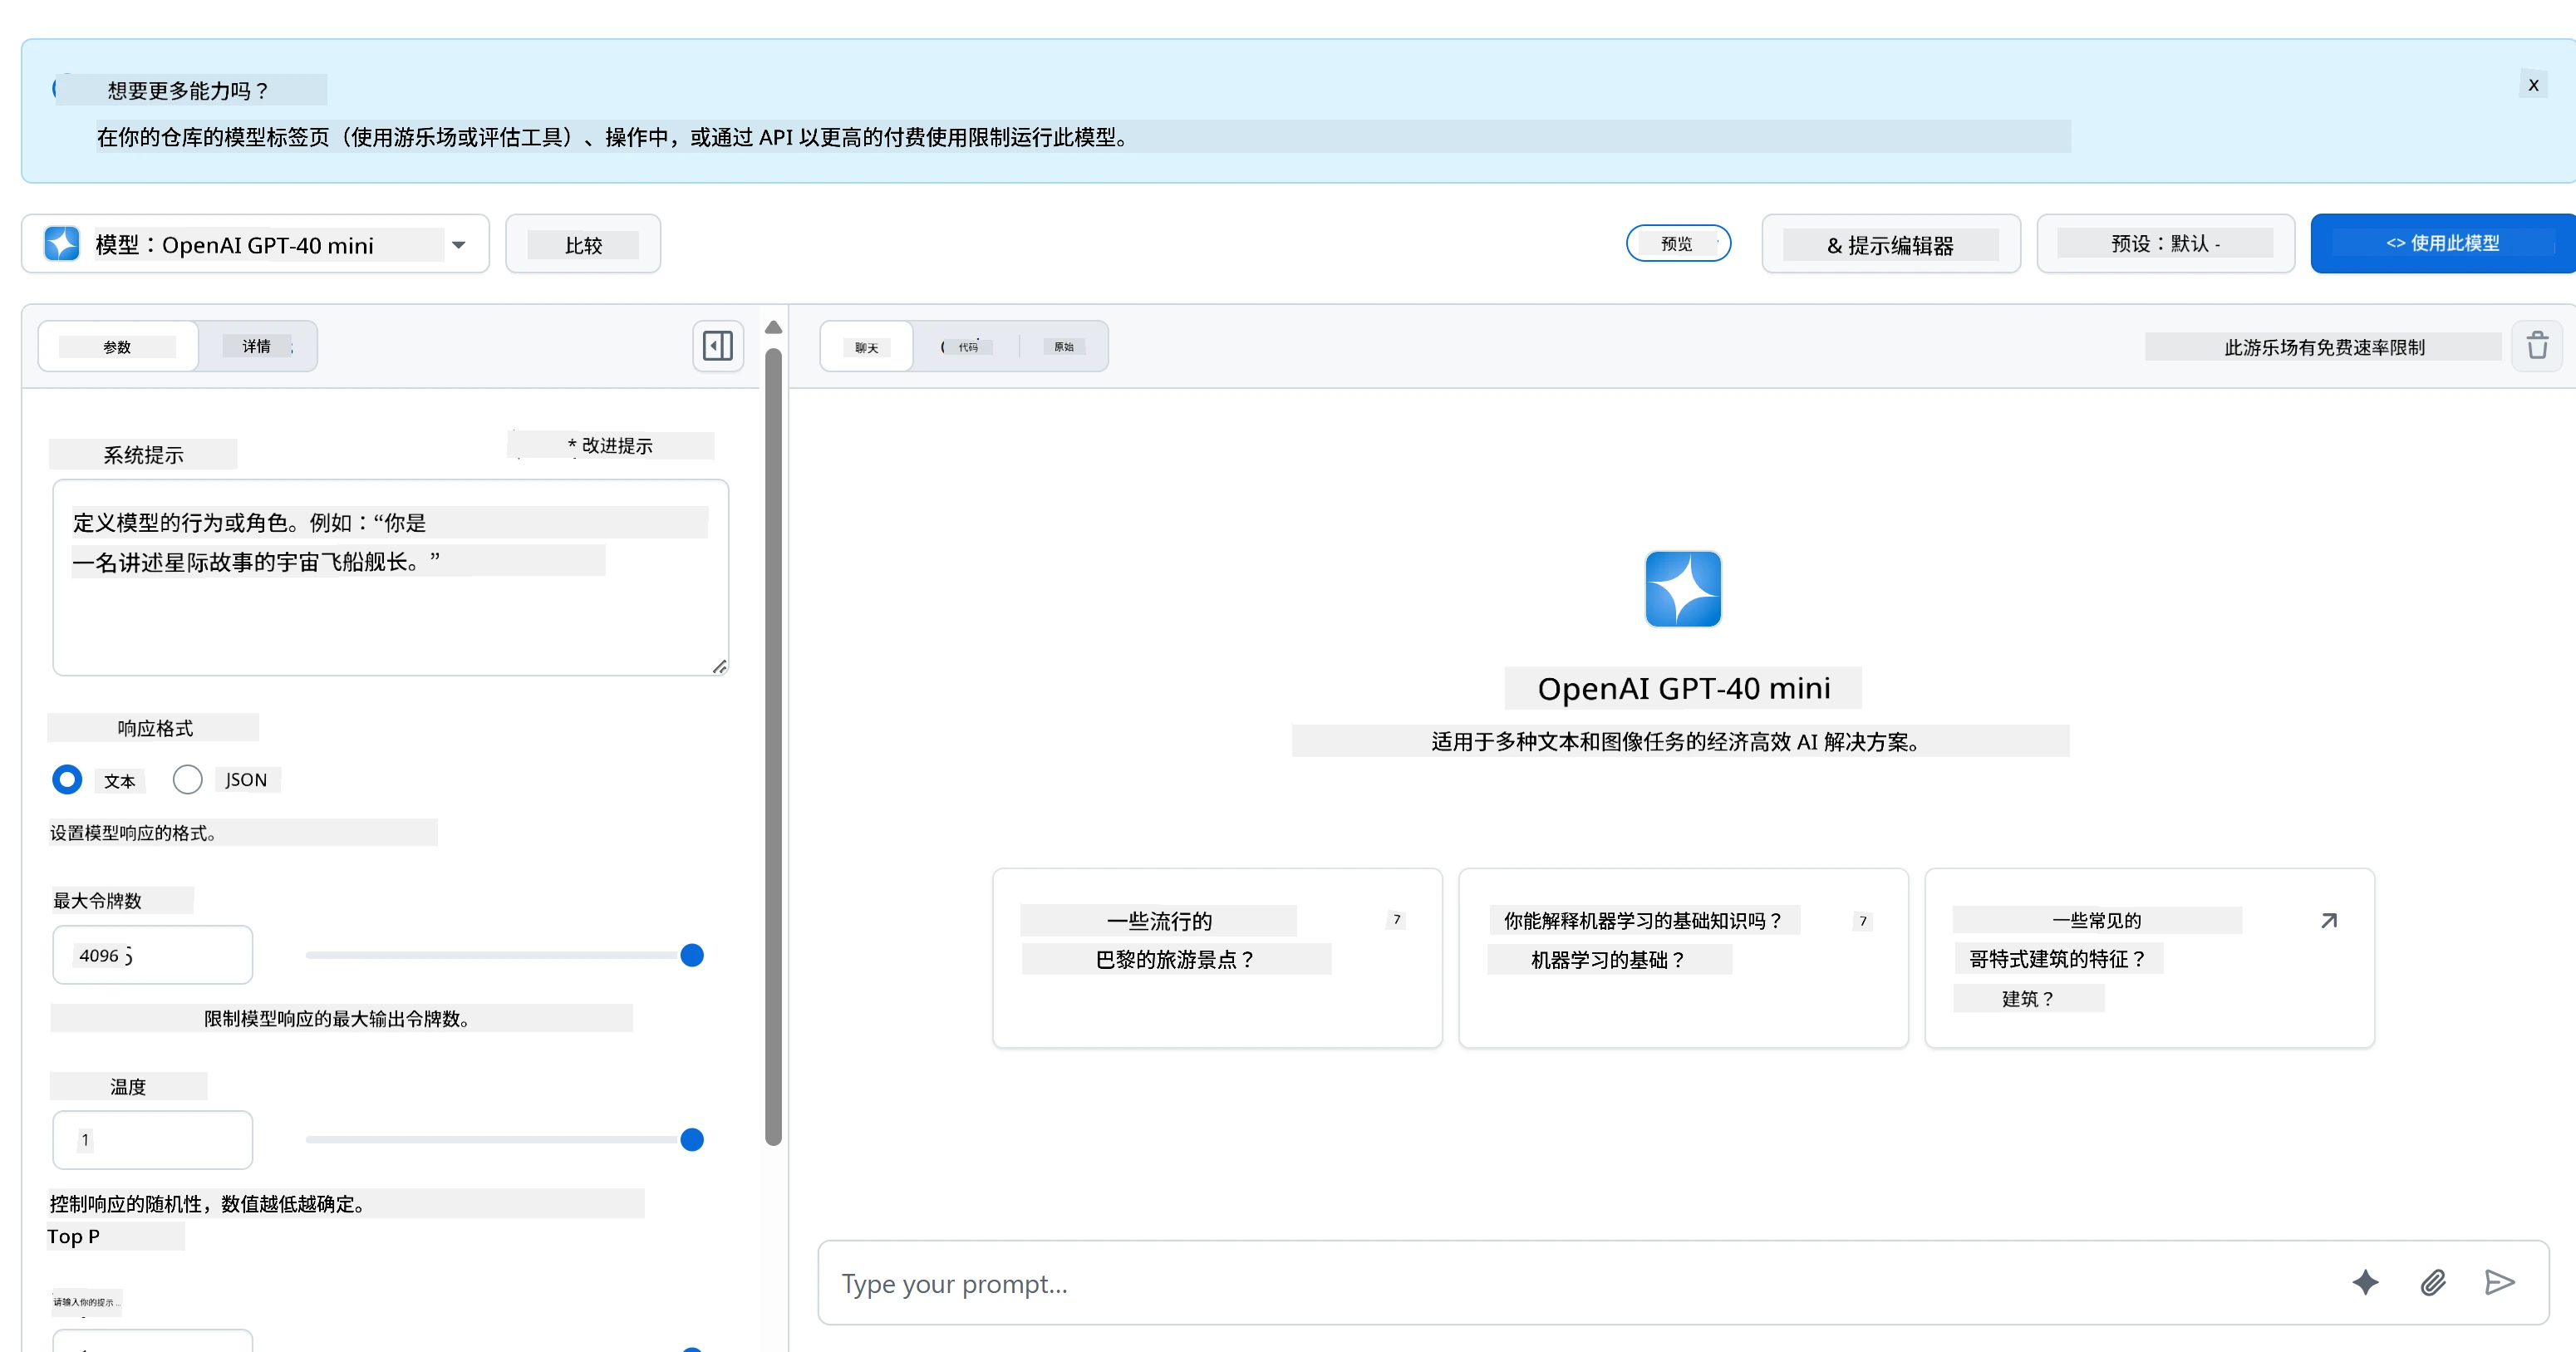Click the sparkle improve-prompt icon
2576x1352 pixels.
point(2365,1283)
